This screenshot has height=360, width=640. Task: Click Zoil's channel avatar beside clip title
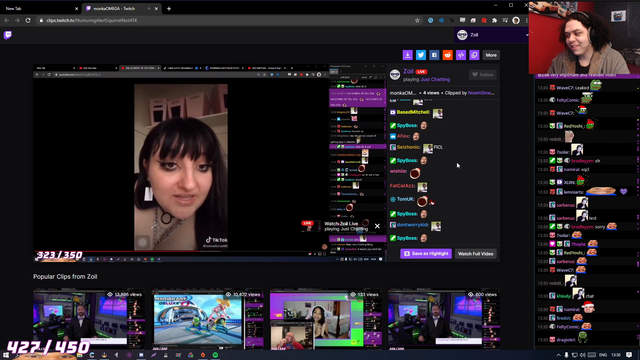(x=395, y=75)
